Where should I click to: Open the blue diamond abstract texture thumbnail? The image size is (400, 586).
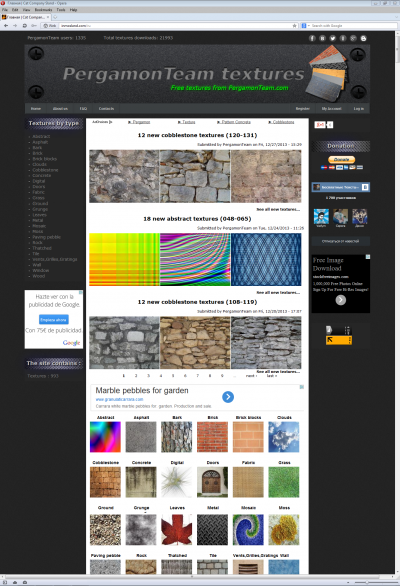click(x=266, y=259)
